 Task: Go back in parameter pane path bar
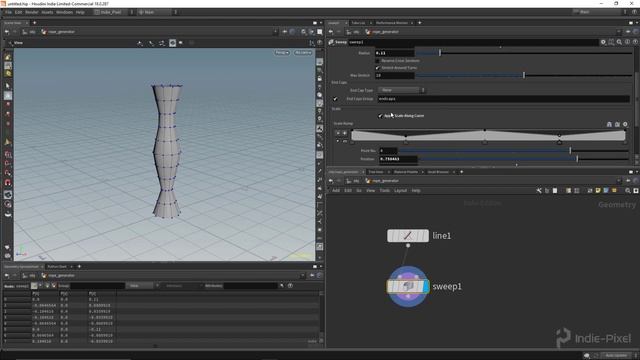pos(331,32)
